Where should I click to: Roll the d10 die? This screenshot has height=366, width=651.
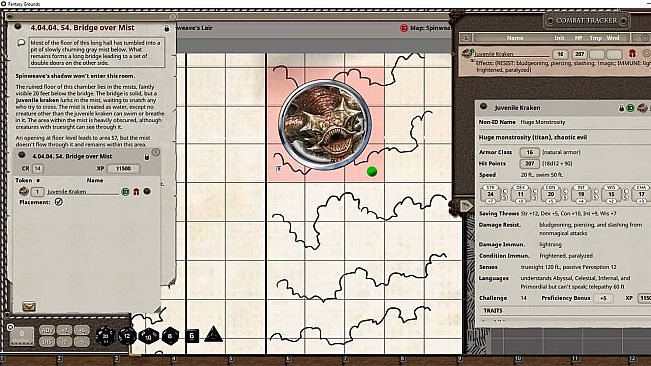click(148, 336)
